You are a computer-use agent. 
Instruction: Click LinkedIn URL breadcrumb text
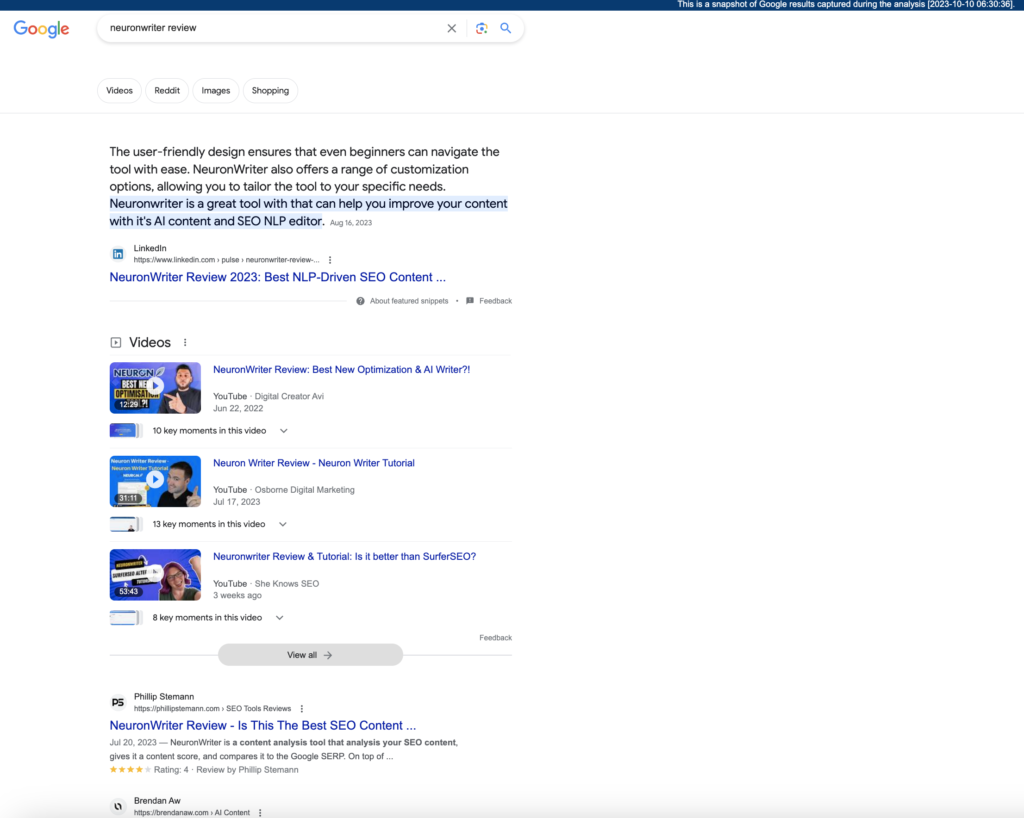click(227, 260)
